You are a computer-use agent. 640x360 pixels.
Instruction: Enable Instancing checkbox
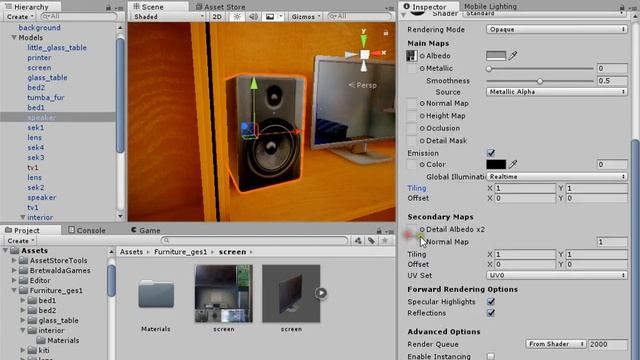click(x=491, y=356)
